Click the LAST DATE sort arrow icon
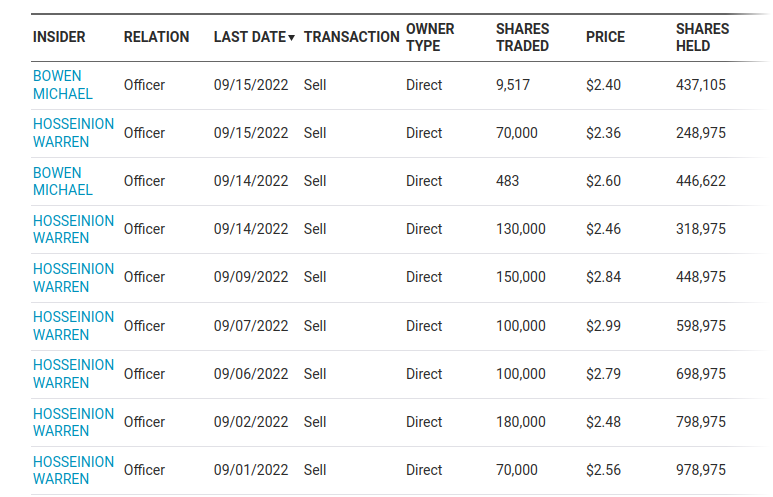Viewport: 773px width, 497px height. click(291, 37)
